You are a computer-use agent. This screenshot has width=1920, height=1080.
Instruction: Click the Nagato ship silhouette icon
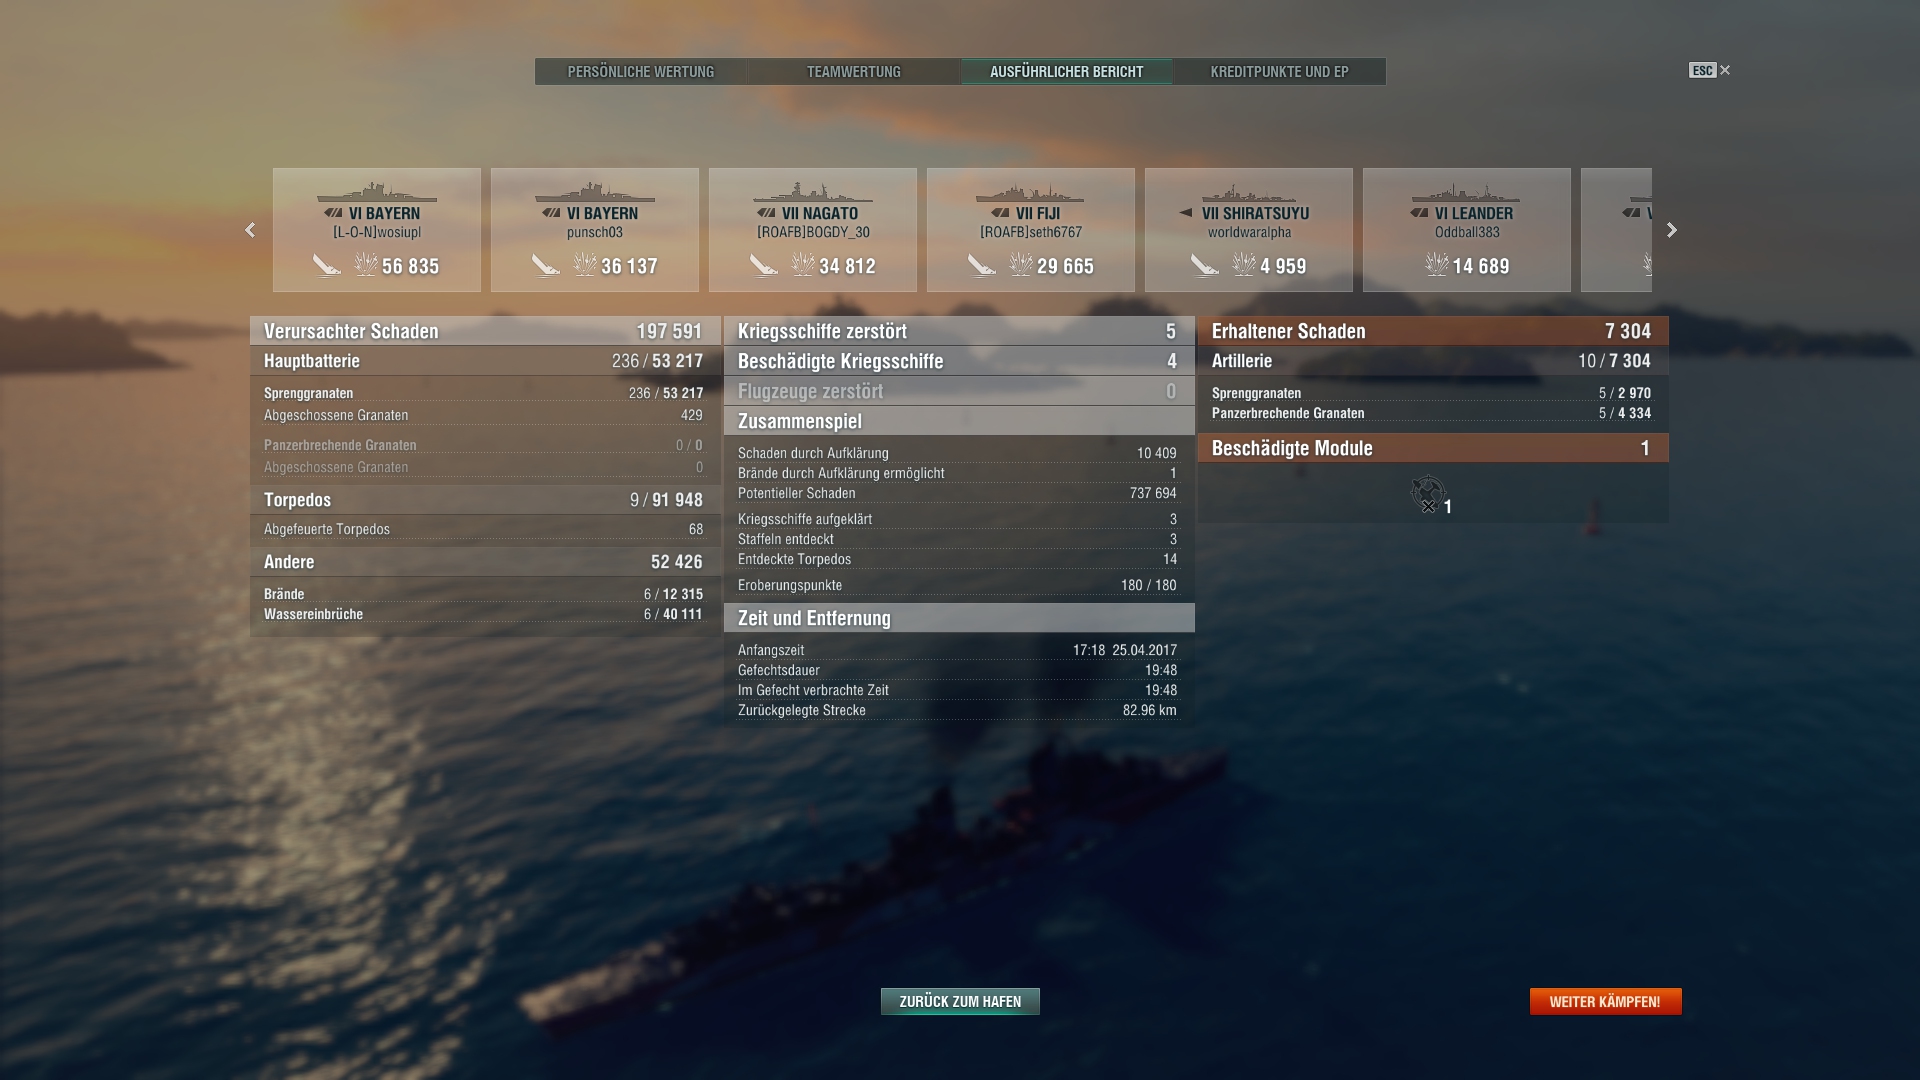pyautogui.click(x=812, y=192)
